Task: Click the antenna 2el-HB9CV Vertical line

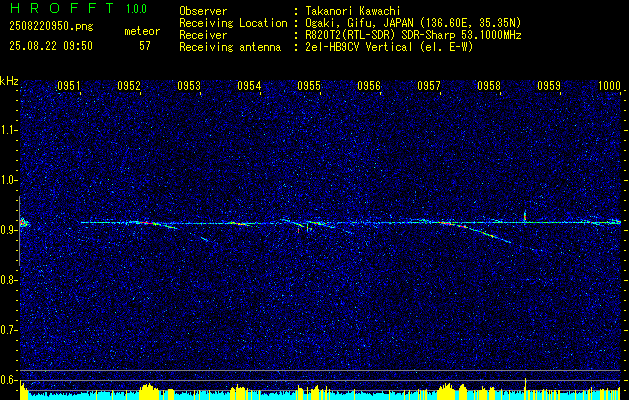Action: coord(389,47)
